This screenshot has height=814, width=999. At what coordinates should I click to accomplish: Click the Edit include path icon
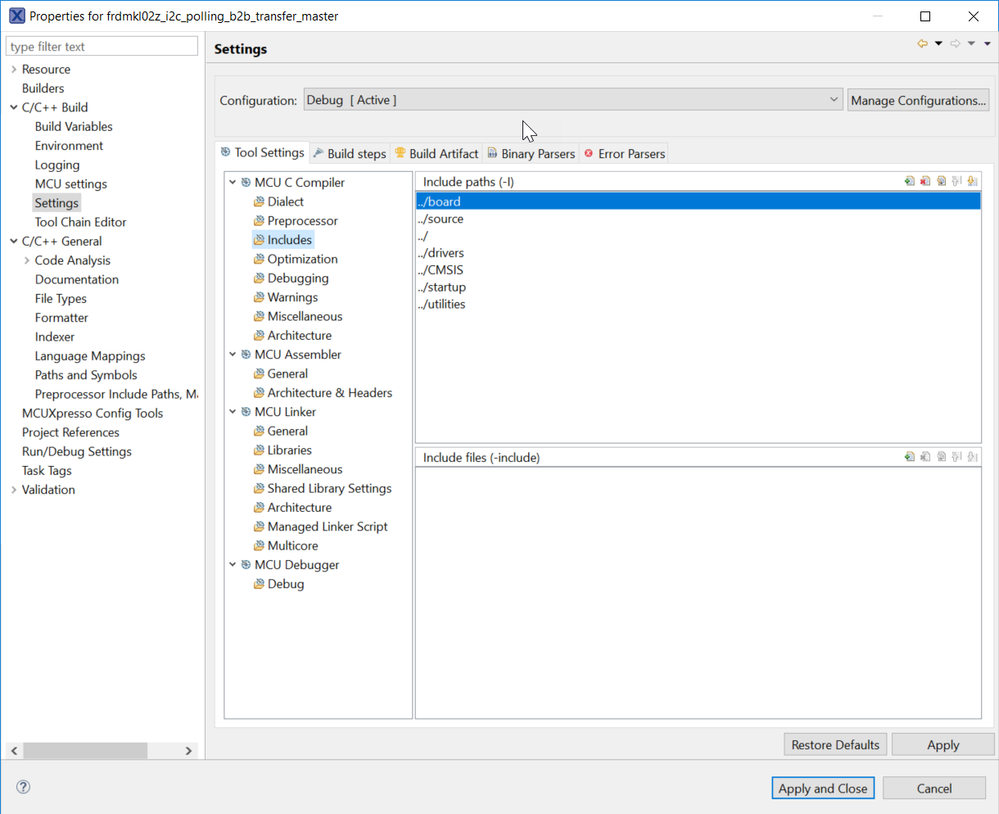pyautogui.click(x=941, y=182)
